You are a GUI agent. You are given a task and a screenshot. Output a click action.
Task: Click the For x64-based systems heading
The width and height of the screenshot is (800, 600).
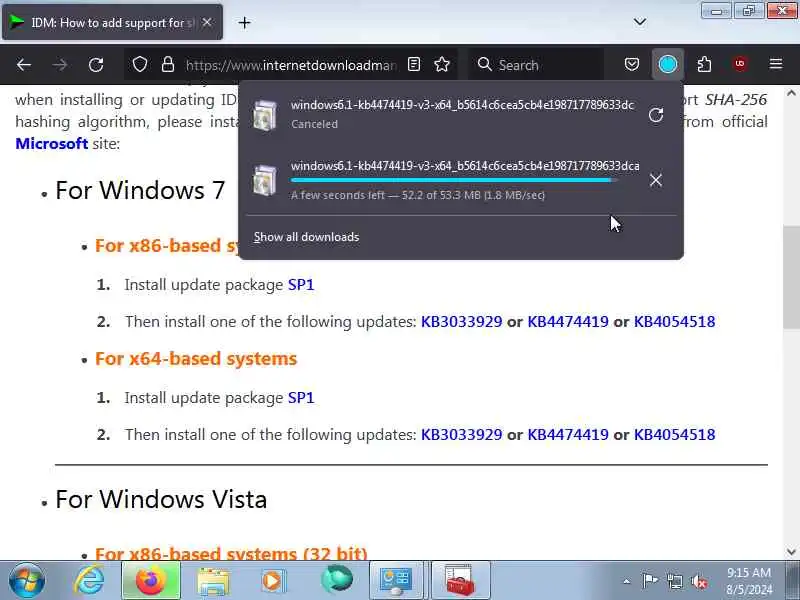point(196,359)
